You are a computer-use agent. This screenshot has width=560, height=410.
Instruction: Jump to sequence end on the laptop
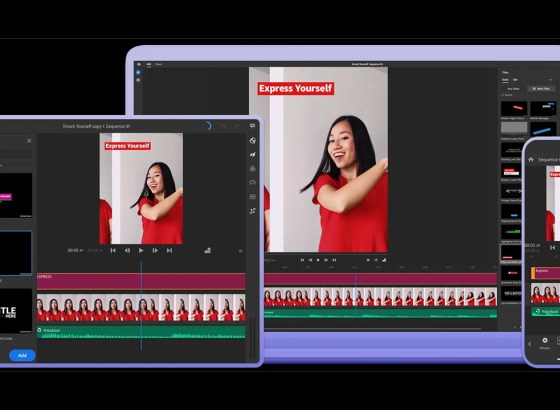334,260
